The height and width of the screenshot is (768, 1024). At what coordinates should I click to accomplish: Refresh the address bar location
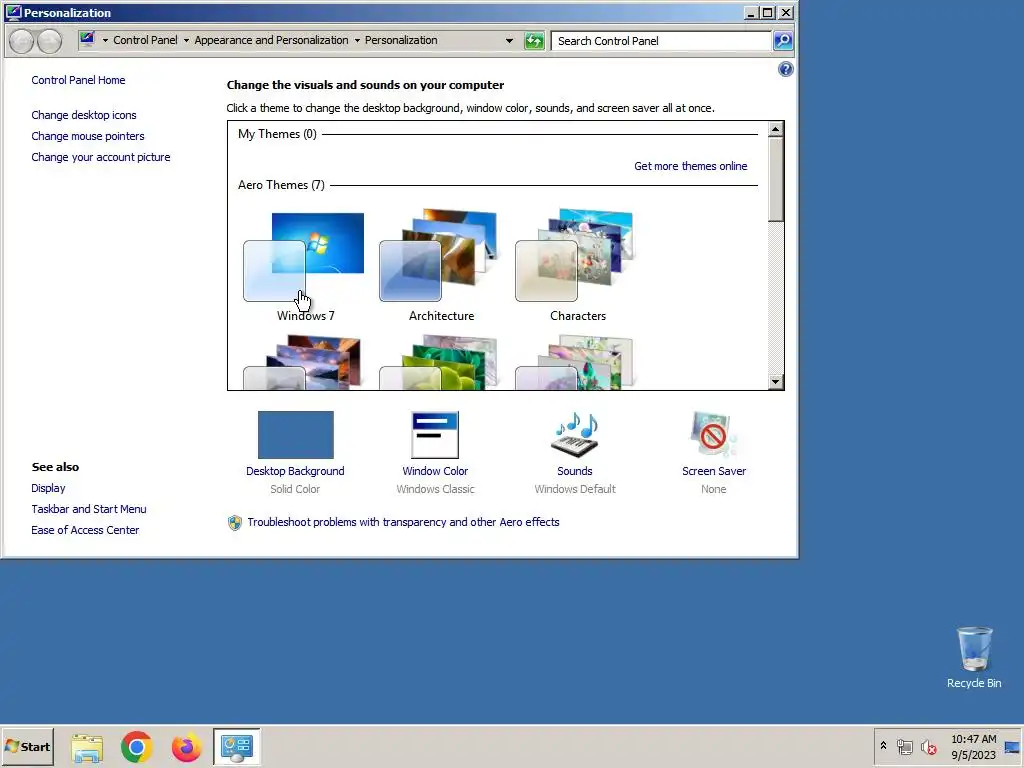click(534, 40)
